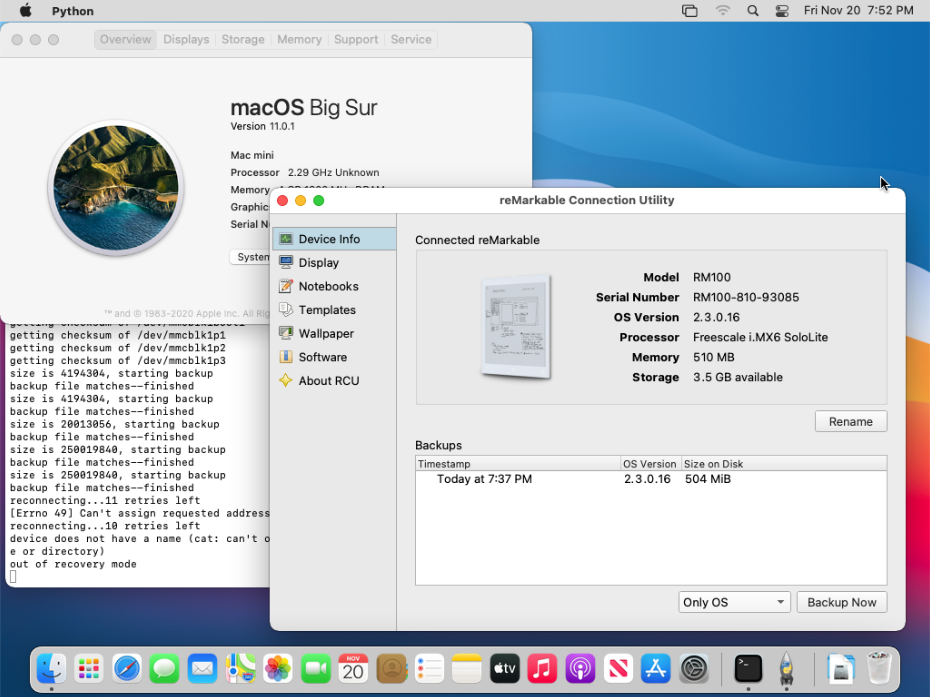Open Photos in the Dock
Viewport: 930px width, 697px height.
point(278,669)
